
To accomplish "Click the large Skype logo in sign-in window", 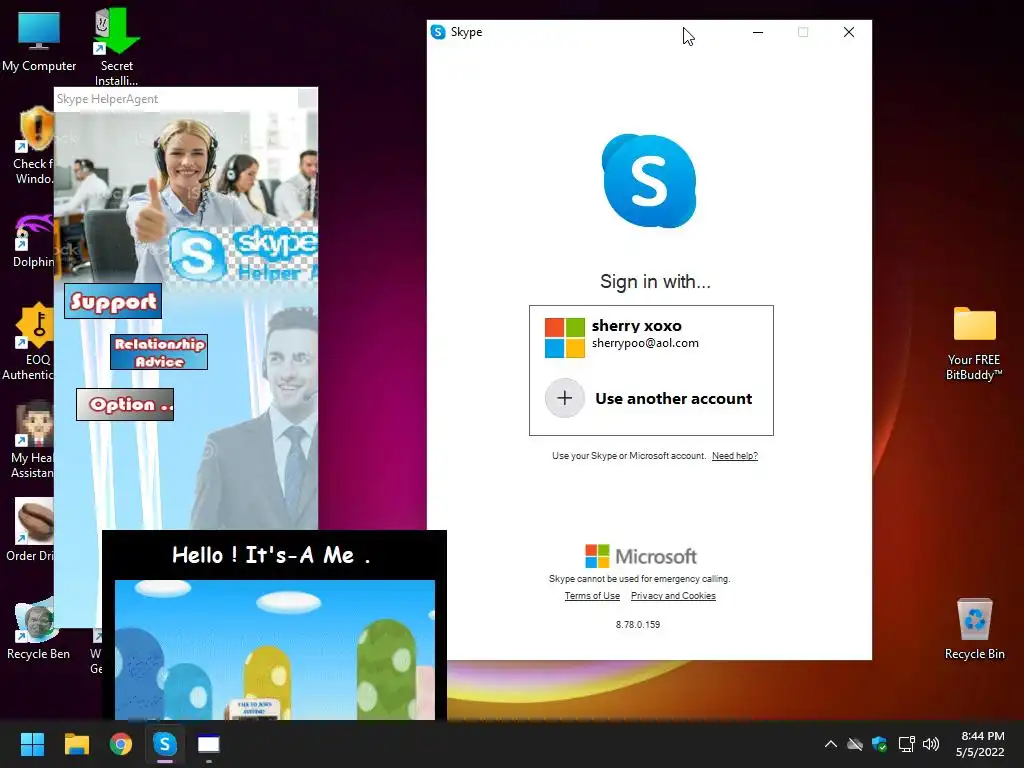I will click(649, 181).
